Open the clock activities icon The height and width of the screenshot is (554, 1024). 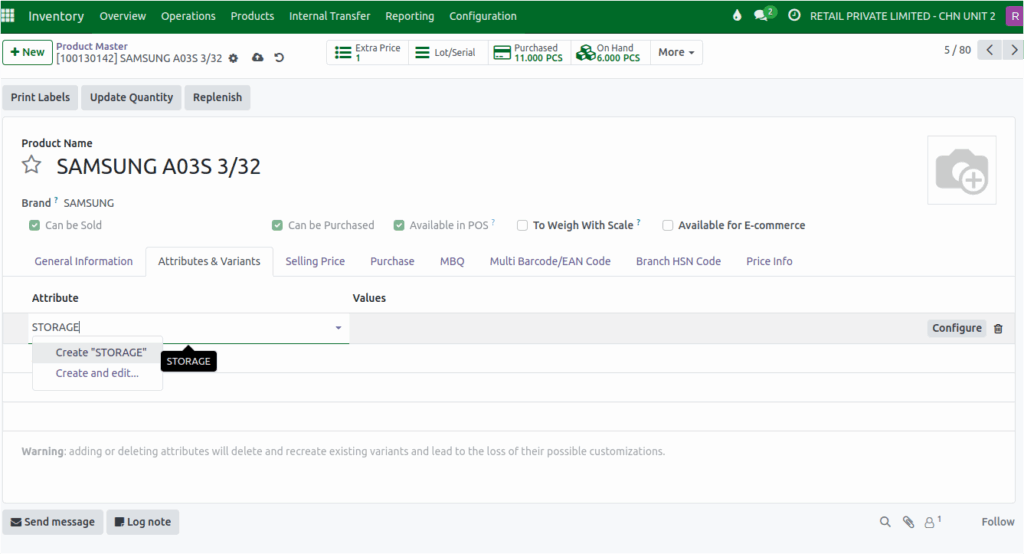[793, 15]
